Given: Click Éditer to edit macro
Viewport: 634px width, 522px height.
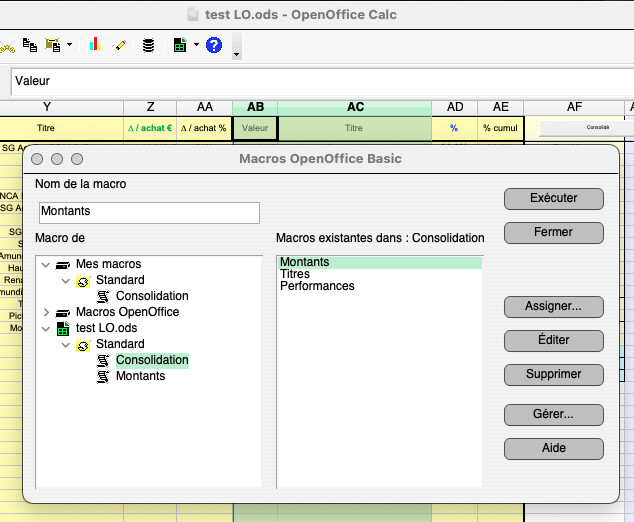Looking at the screenshot, I should point(554,340).
